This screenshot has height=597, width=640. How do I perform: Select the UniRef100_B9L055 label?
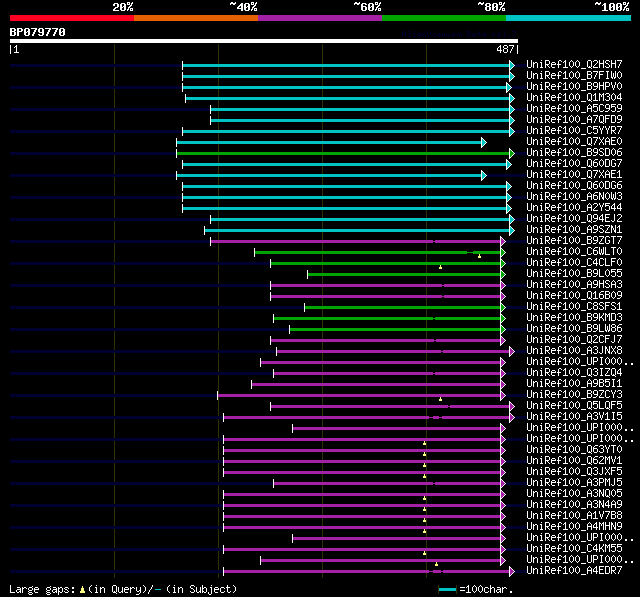574,274
